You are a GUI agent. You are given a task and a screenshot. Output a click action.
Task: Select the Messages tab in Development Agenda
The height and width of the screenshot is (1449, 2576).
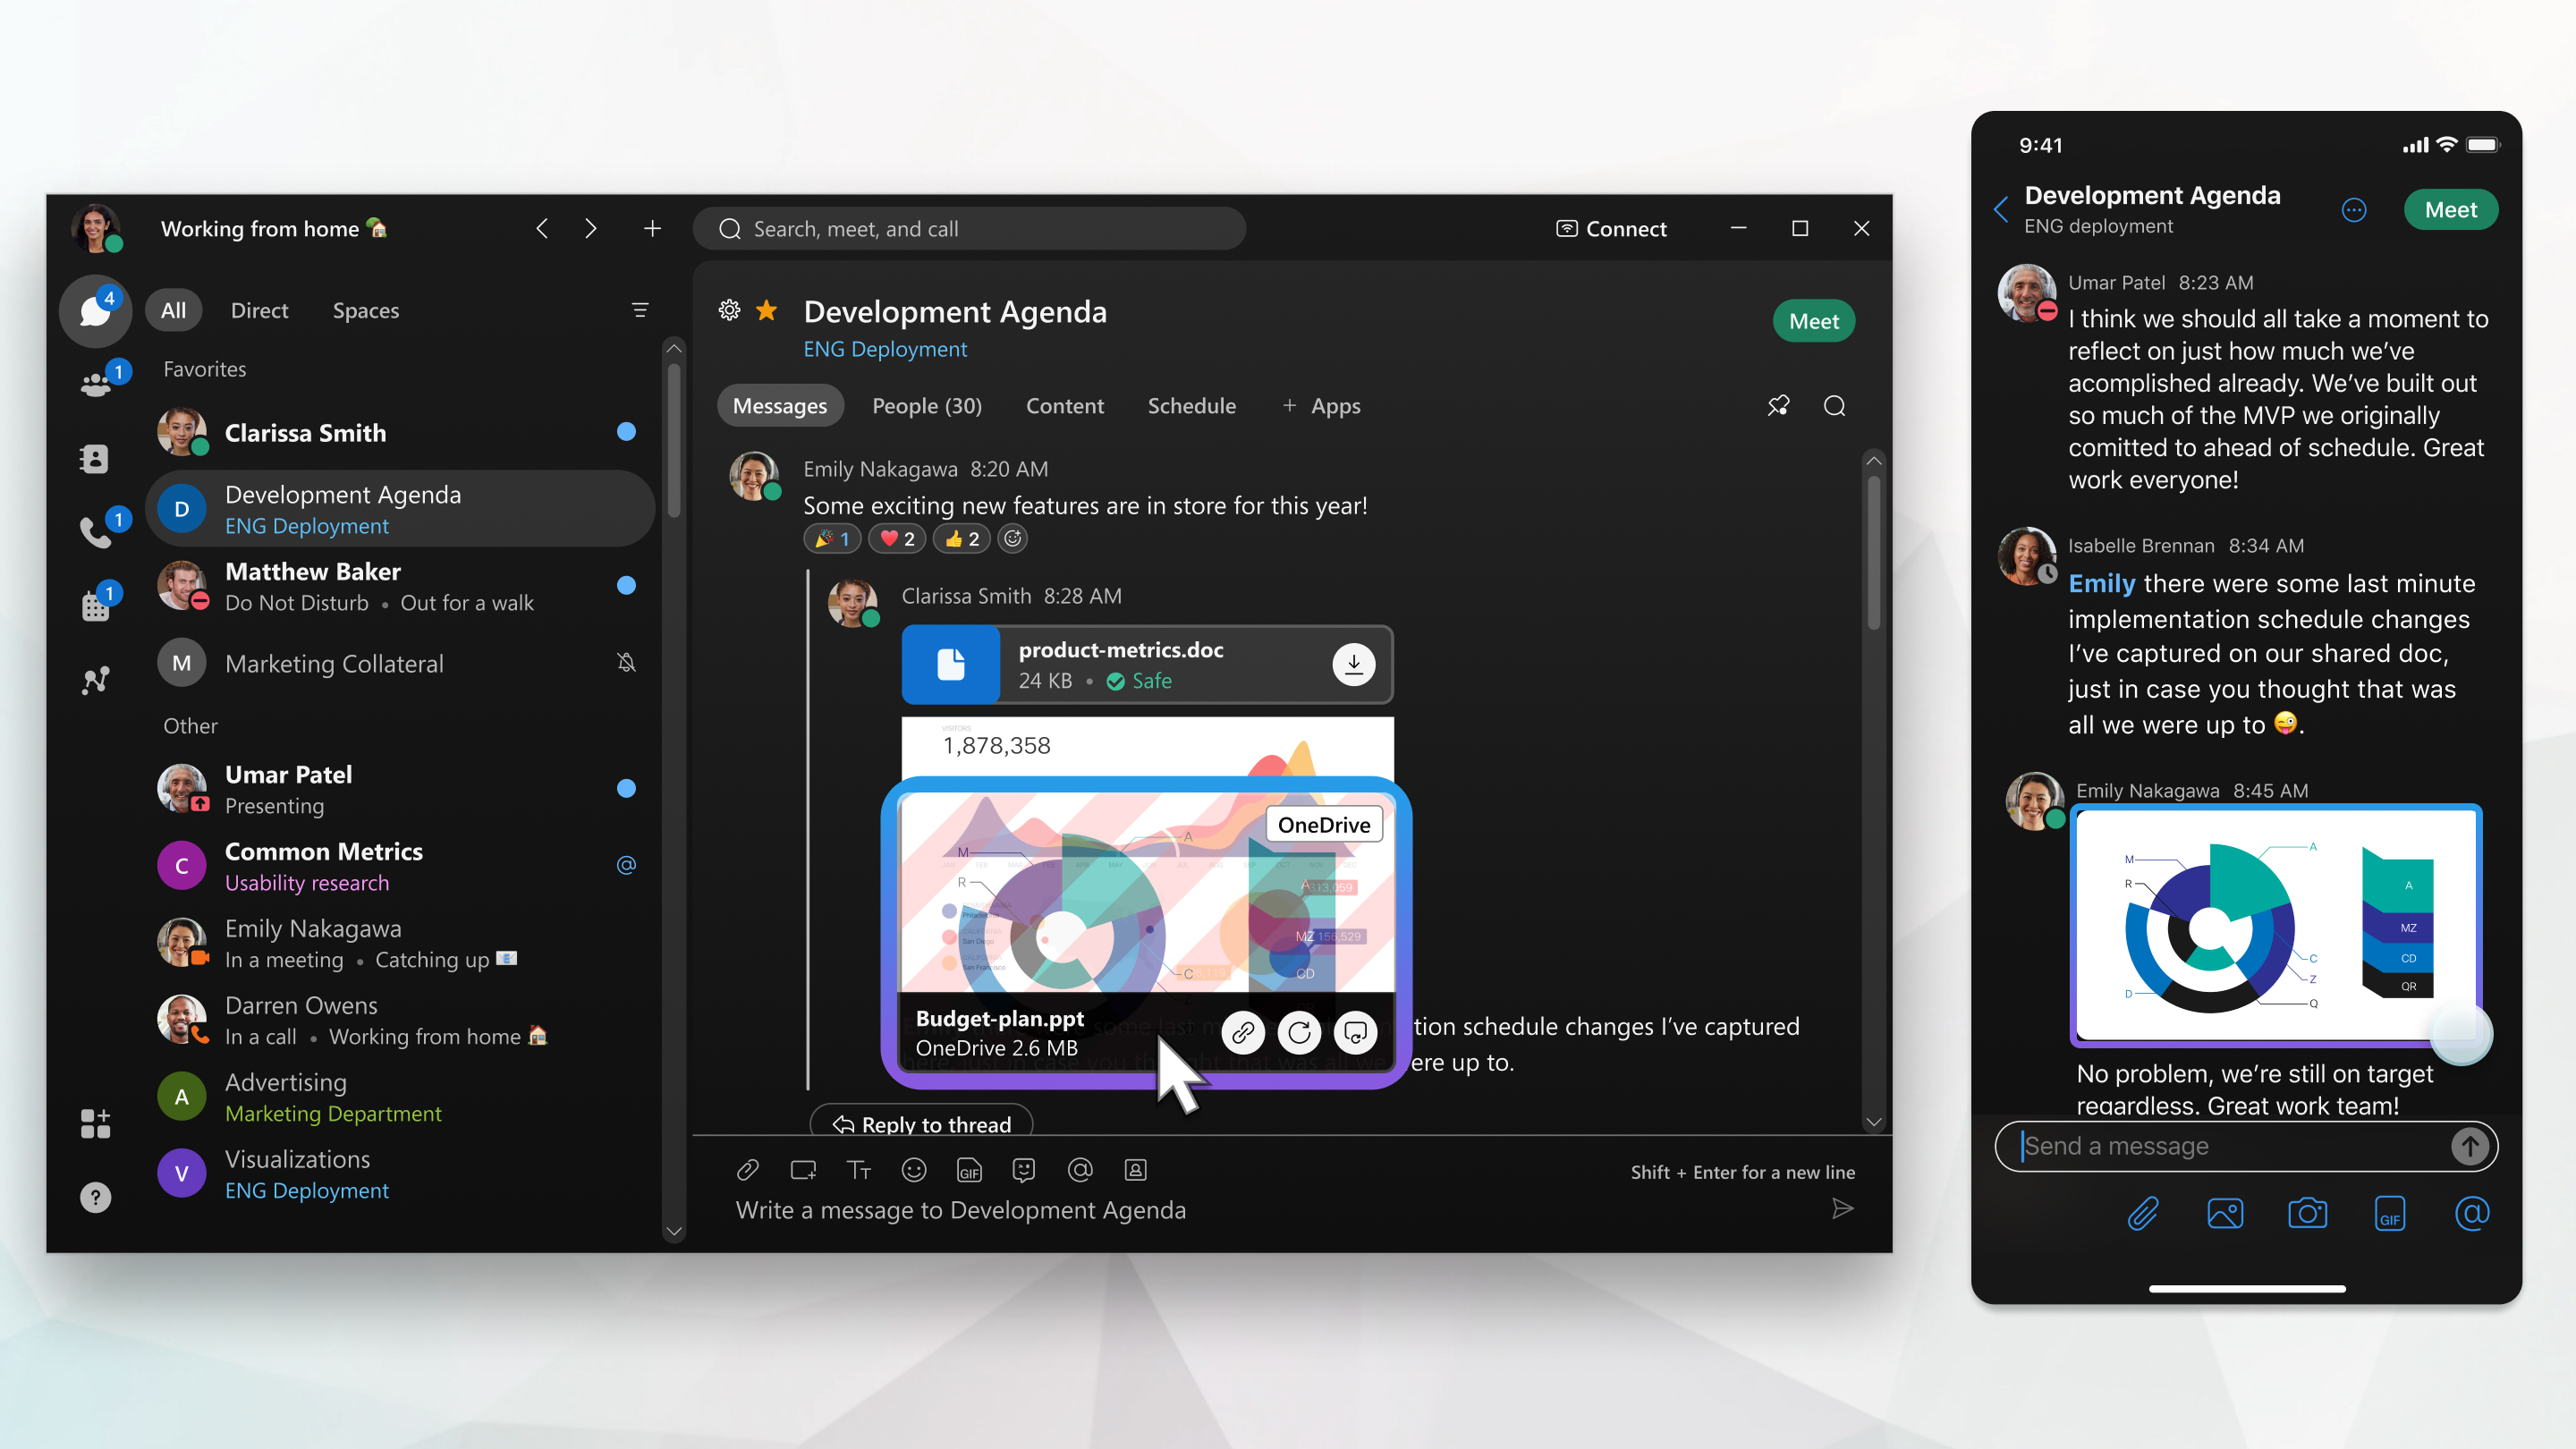coord(780,405)
